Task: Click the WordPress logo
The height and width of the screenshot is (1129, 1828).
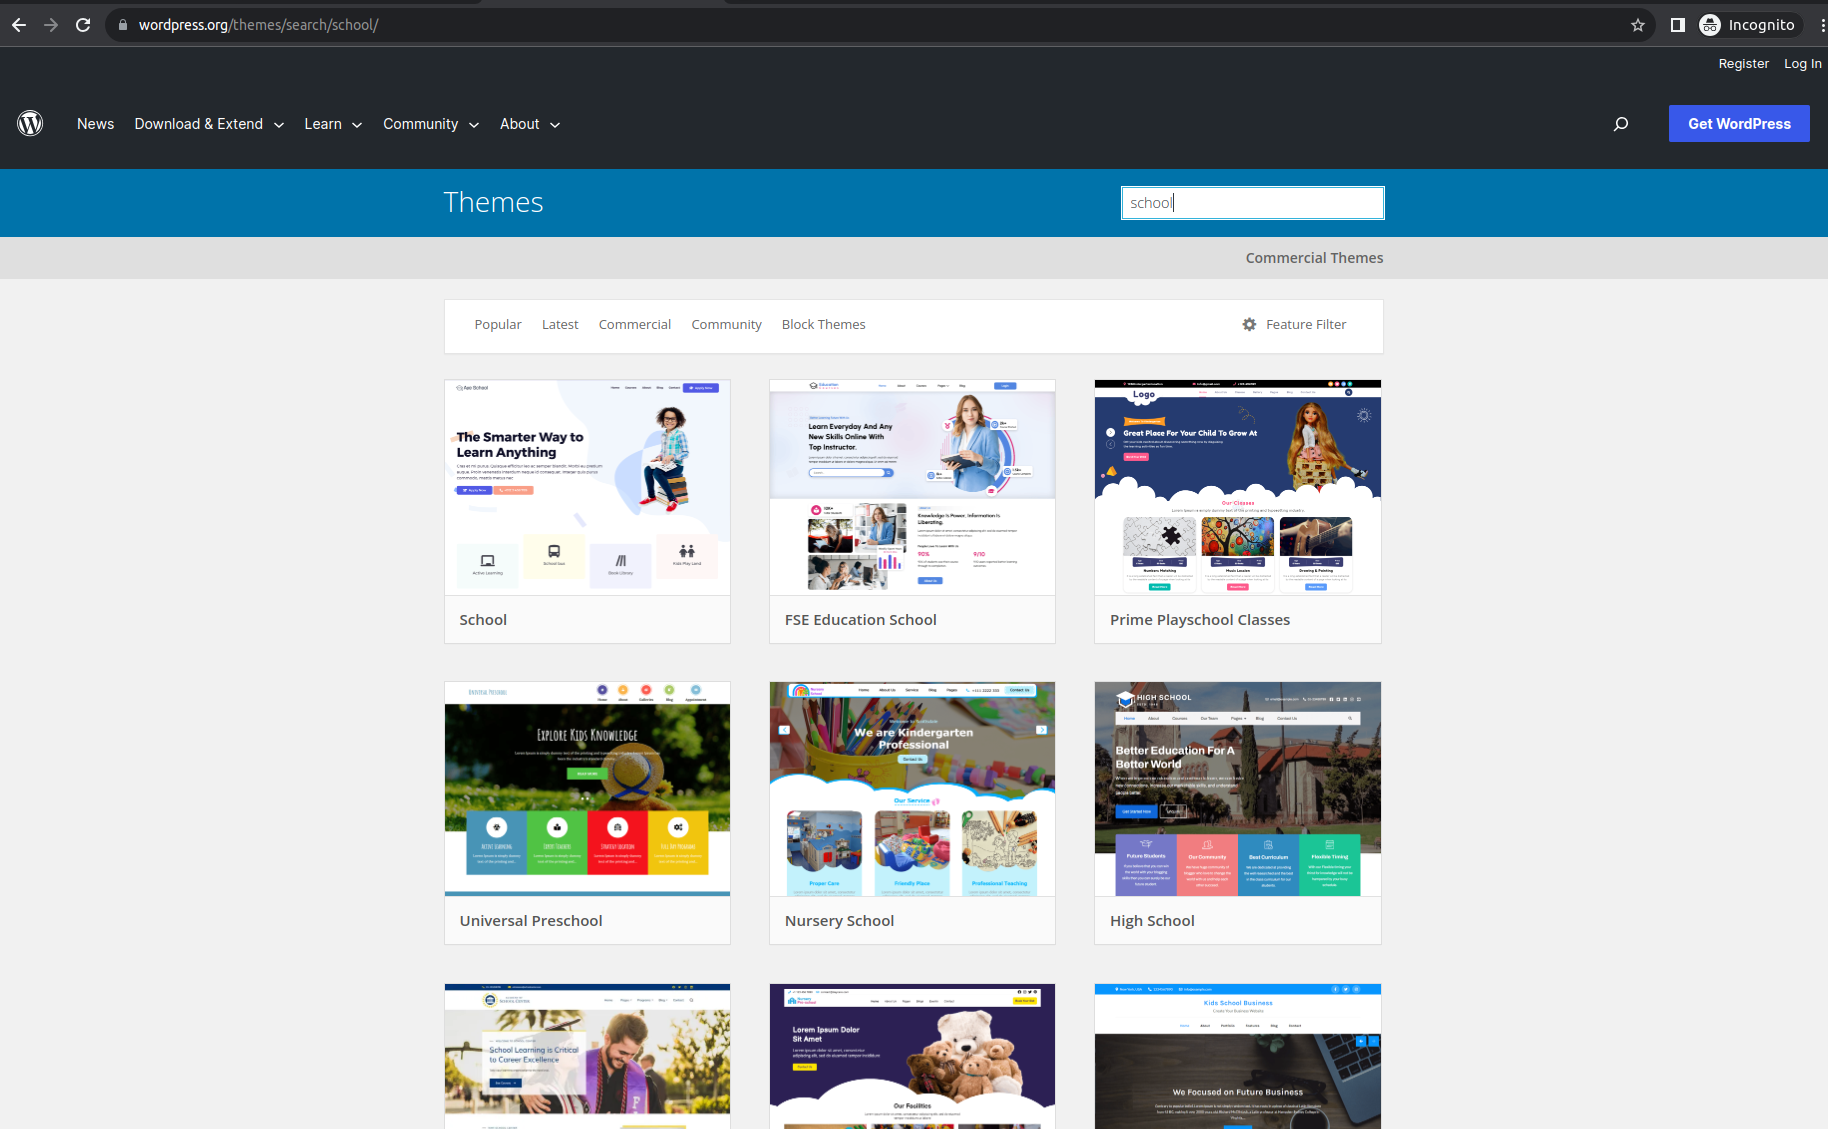Action: pos(30,123)
